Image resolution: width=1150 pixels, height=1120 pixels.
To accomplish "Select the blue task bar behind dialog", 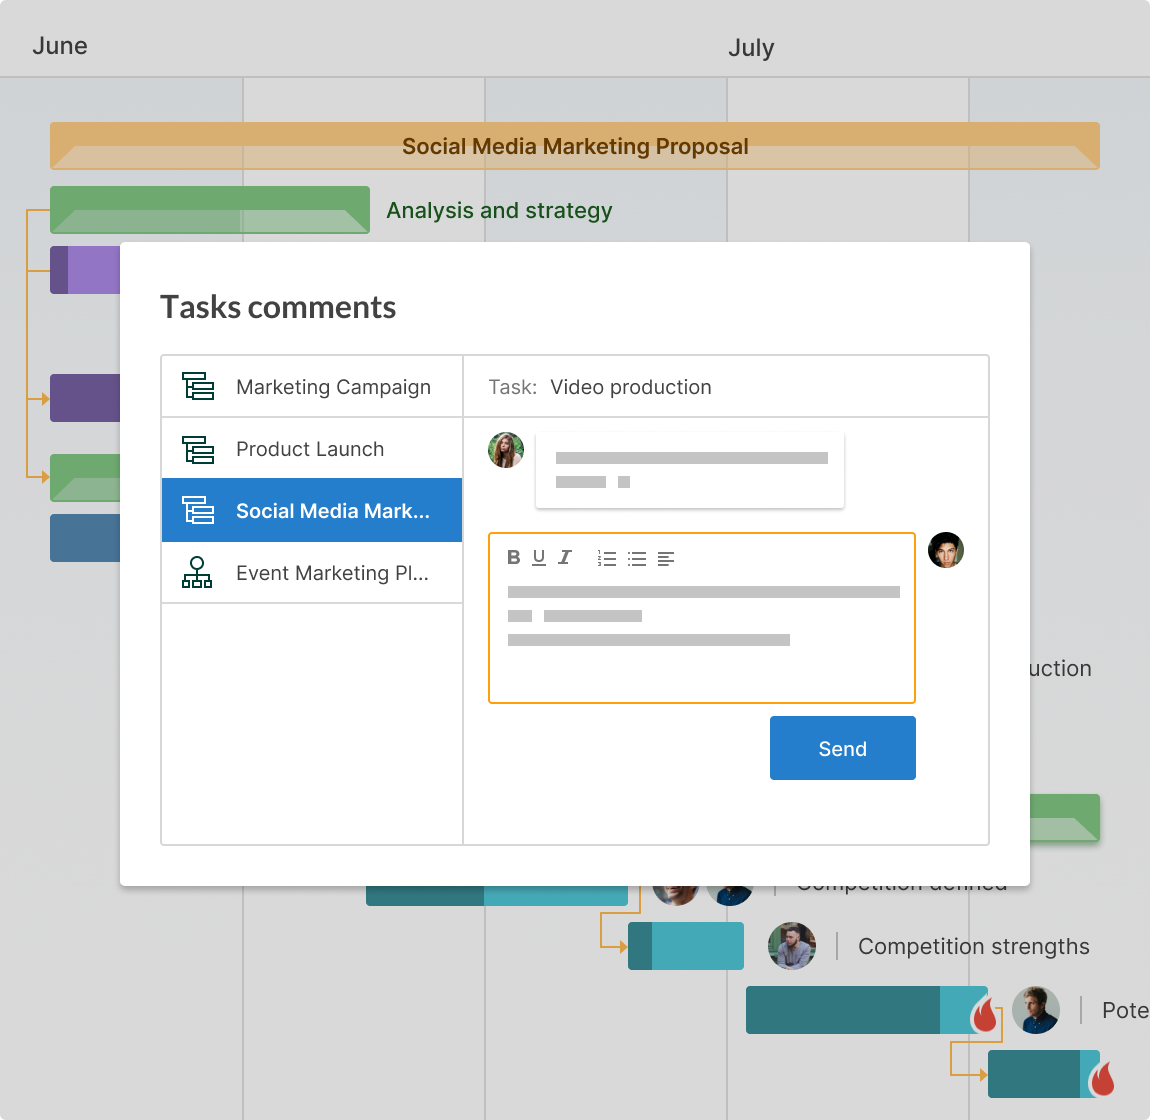I will tap(85, 538).
